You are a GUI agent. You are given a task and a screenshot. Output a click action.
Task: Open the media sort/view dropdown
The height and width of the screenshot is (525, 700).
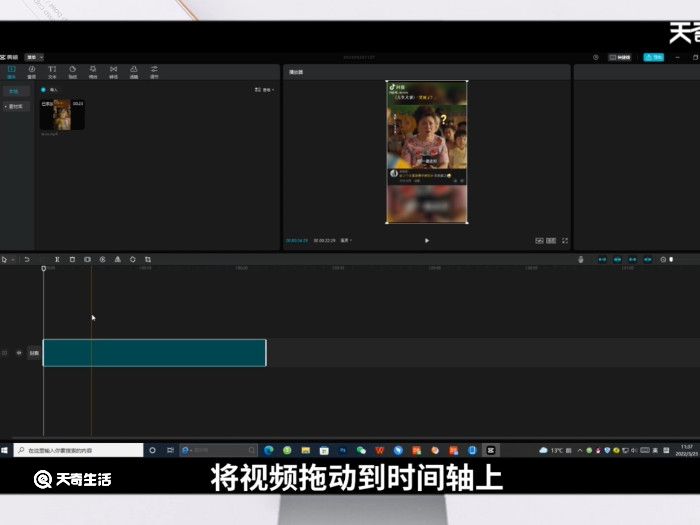click(x=264, y=90)
